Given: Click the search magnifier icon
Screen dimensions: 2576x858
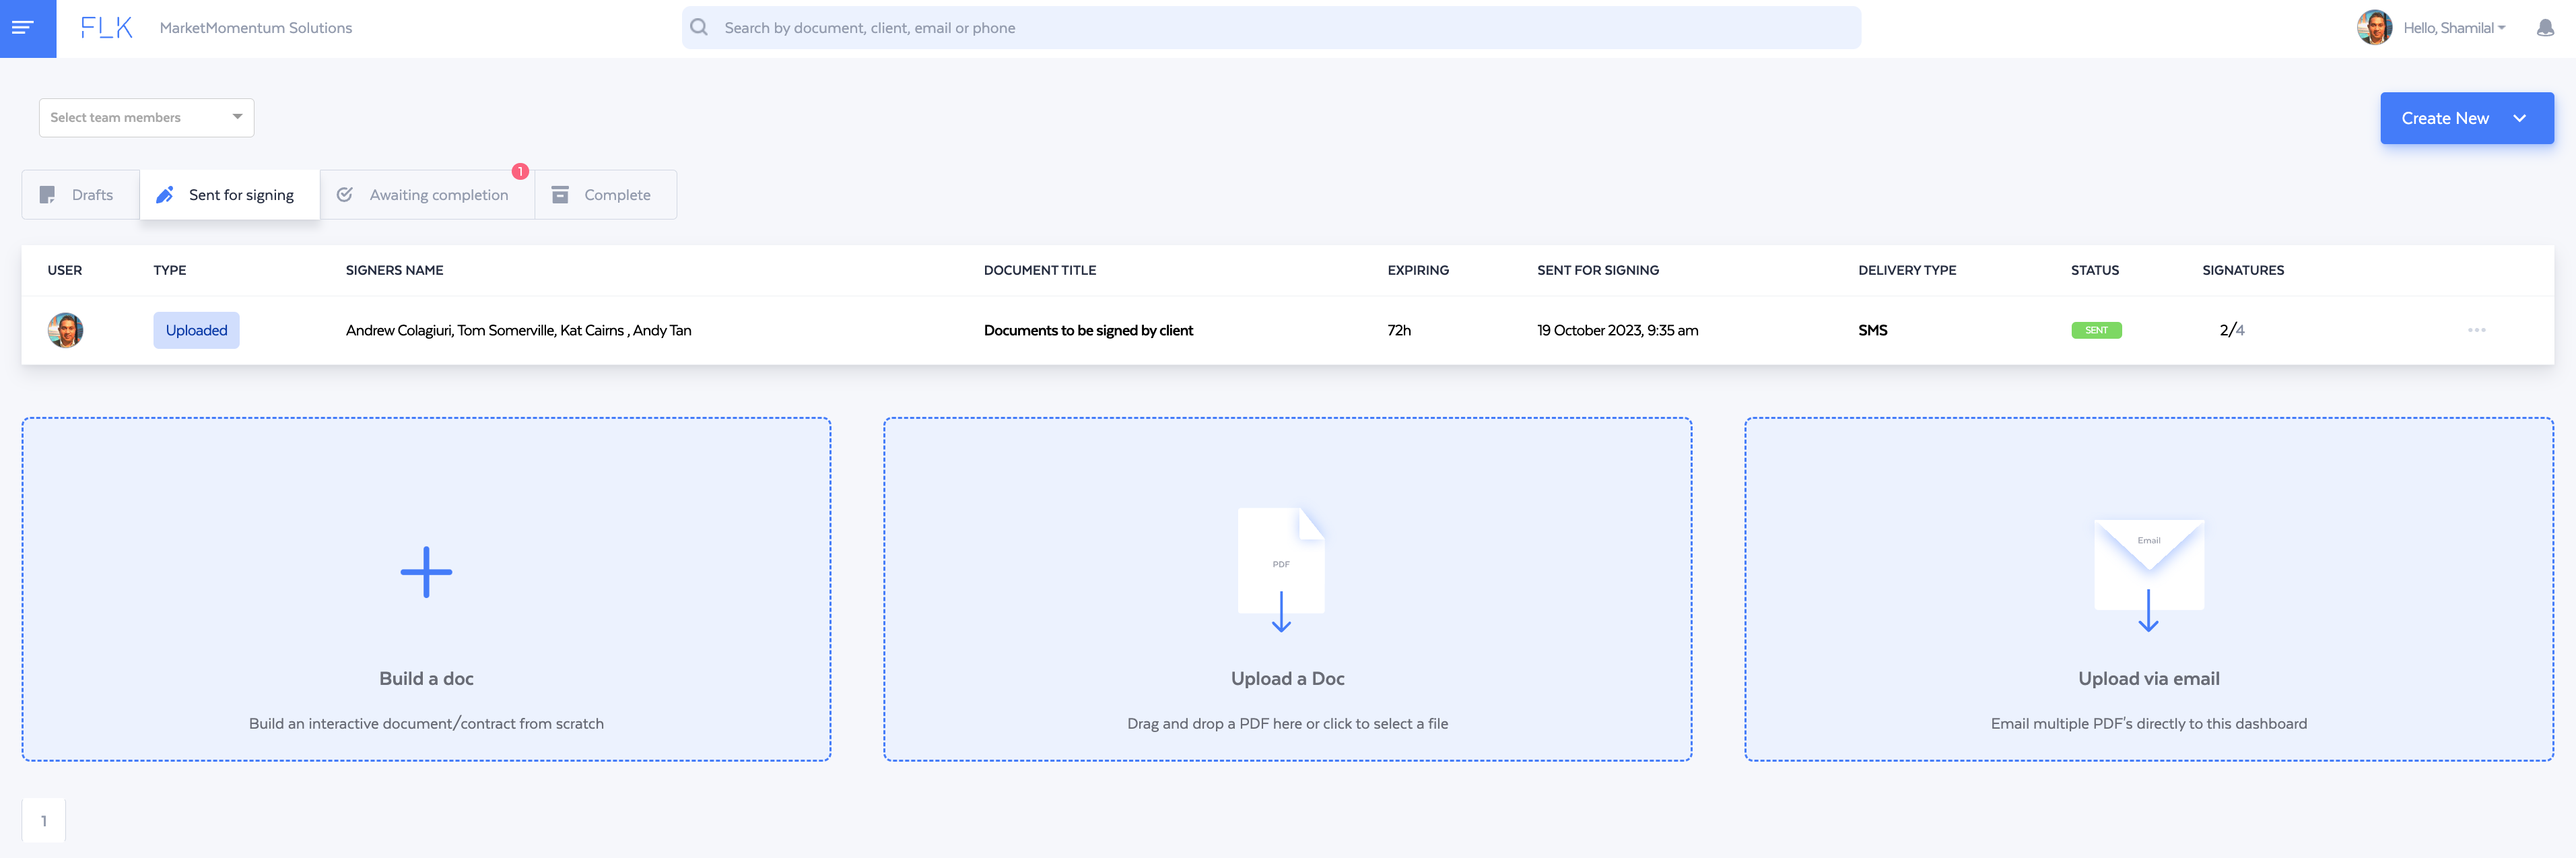Looking at the screenshot, I should [698, 27].
